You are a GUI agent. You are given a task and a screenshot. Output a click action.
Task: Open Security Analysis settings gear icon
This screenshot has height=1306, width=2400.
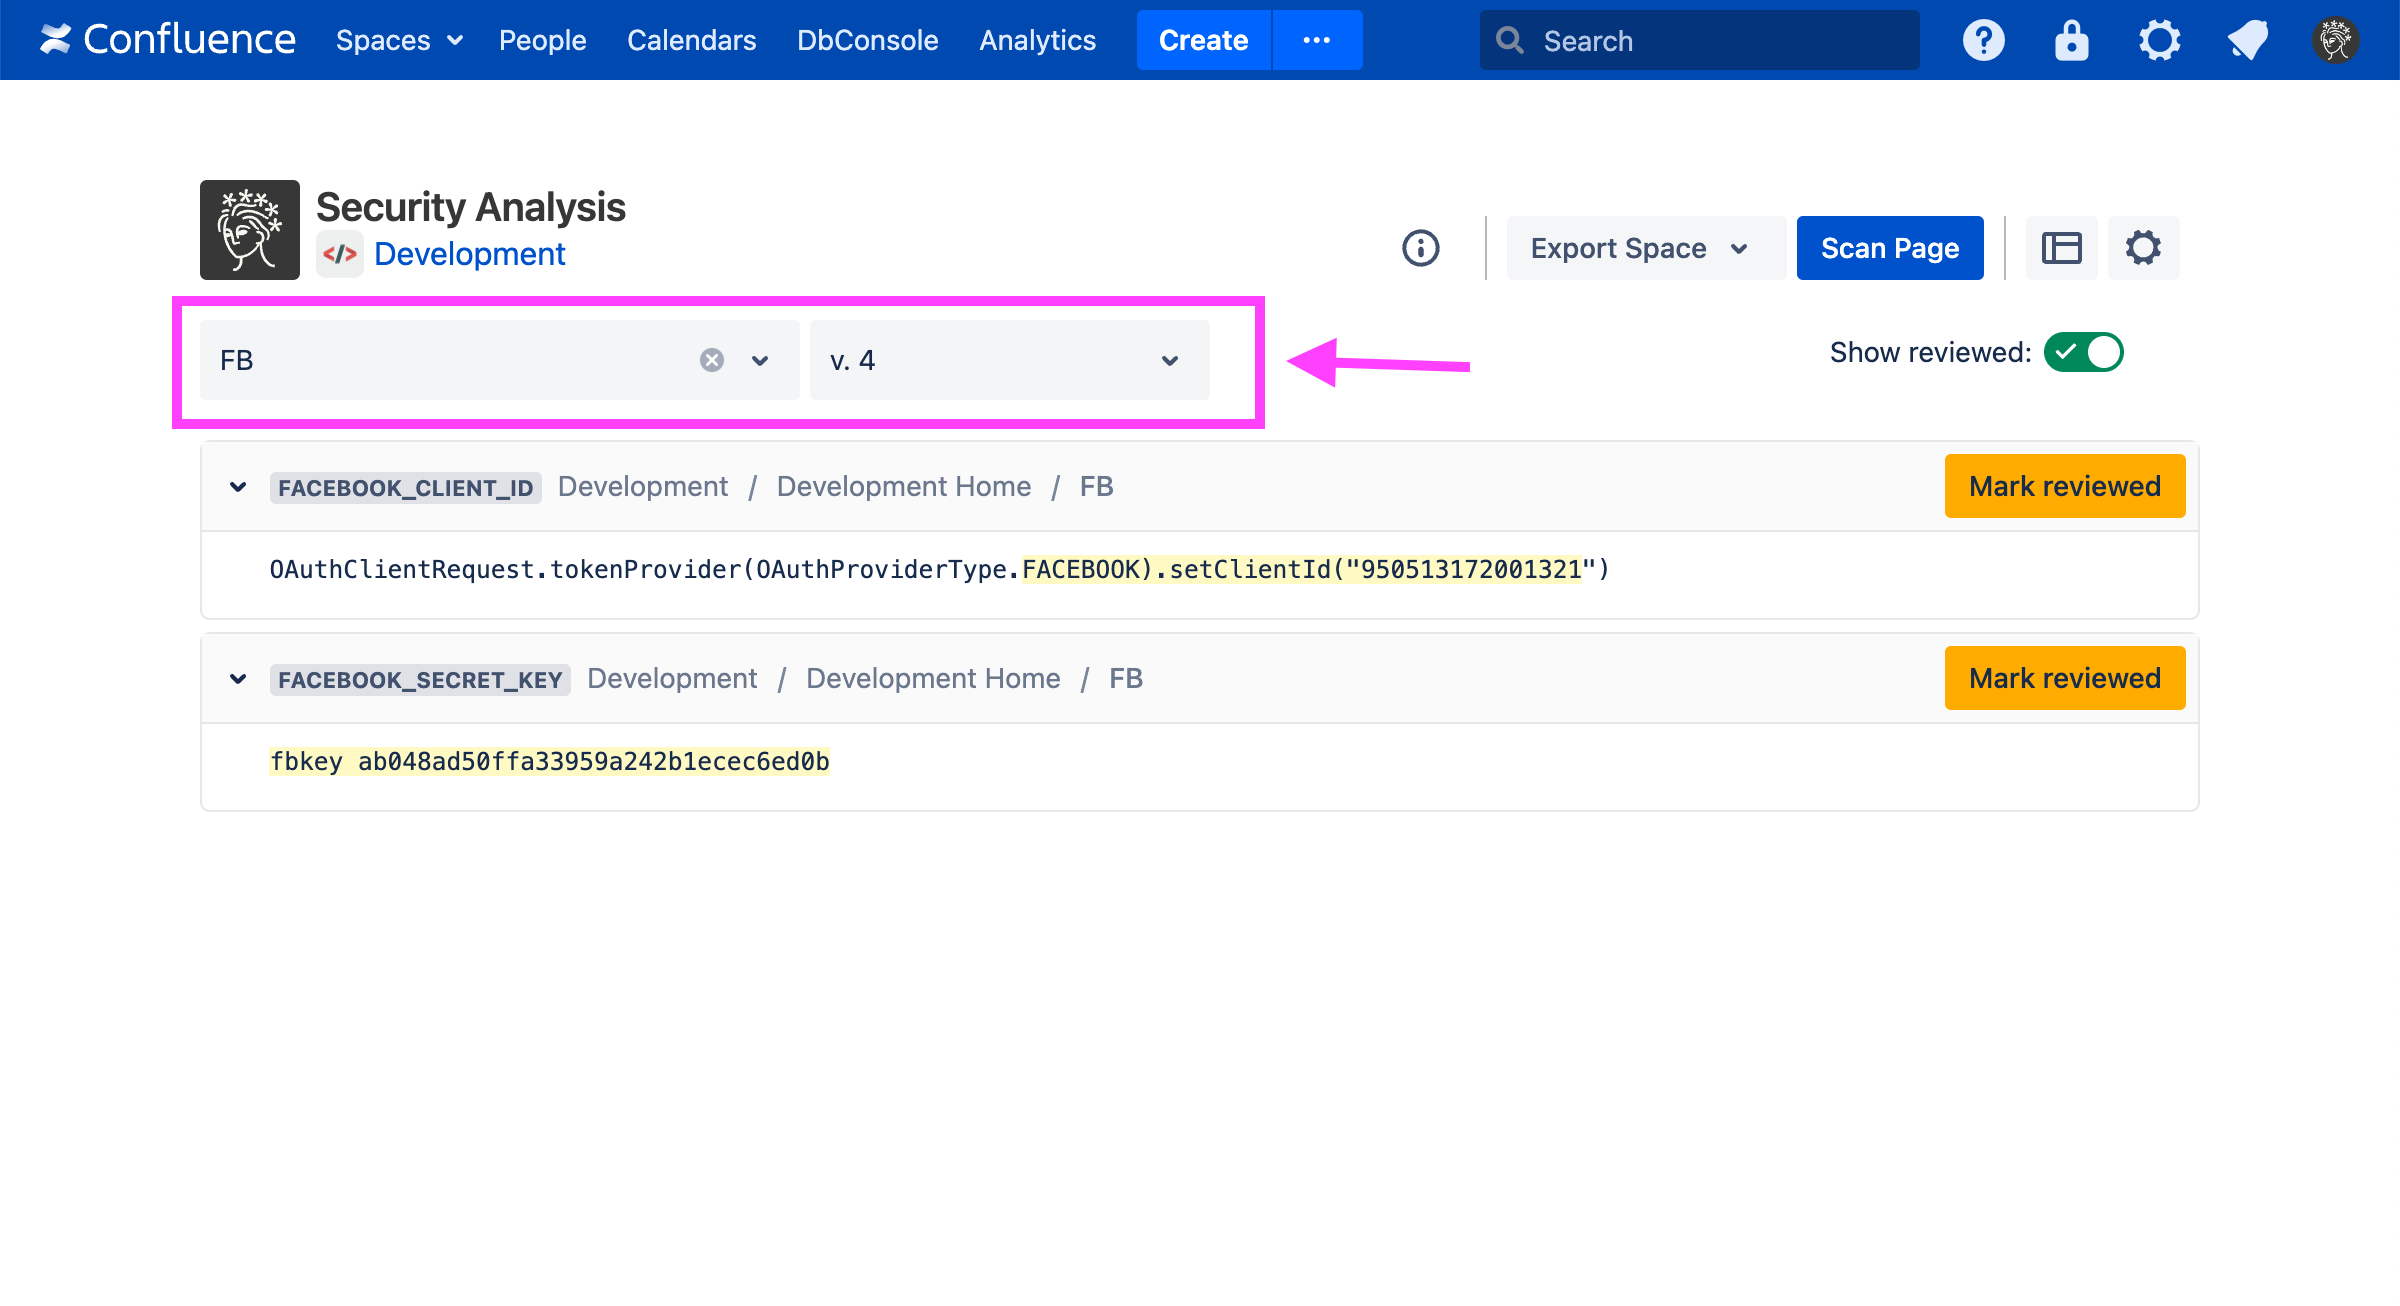(2143, 248)
